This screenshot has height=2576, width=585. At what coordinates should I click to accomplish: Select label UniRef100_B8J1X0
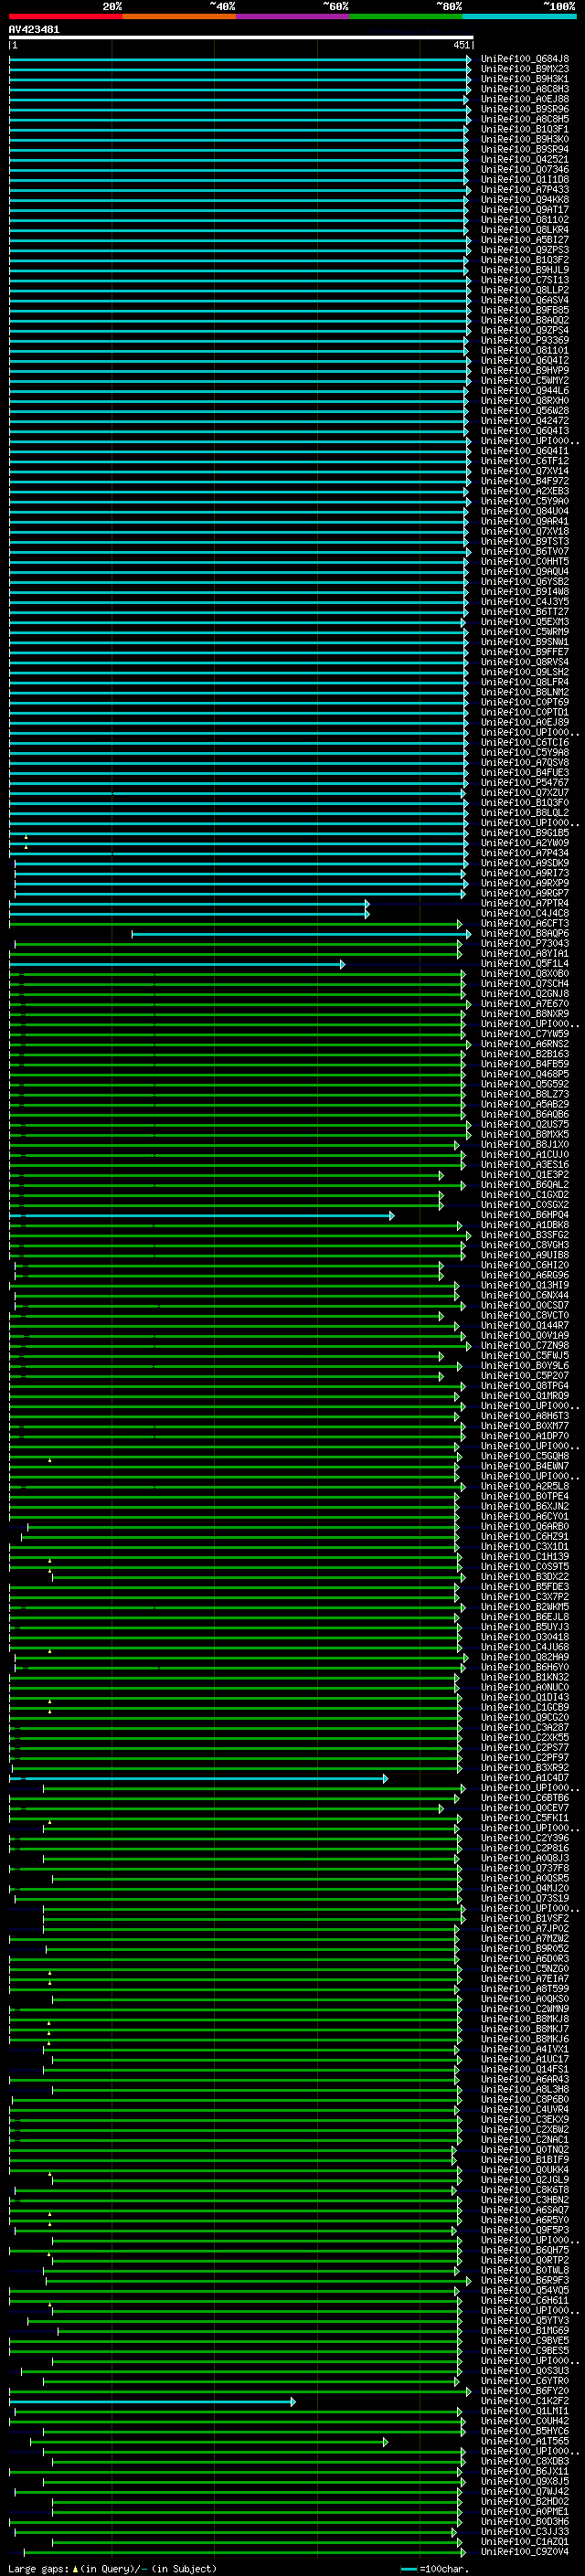coord(525,1144)
